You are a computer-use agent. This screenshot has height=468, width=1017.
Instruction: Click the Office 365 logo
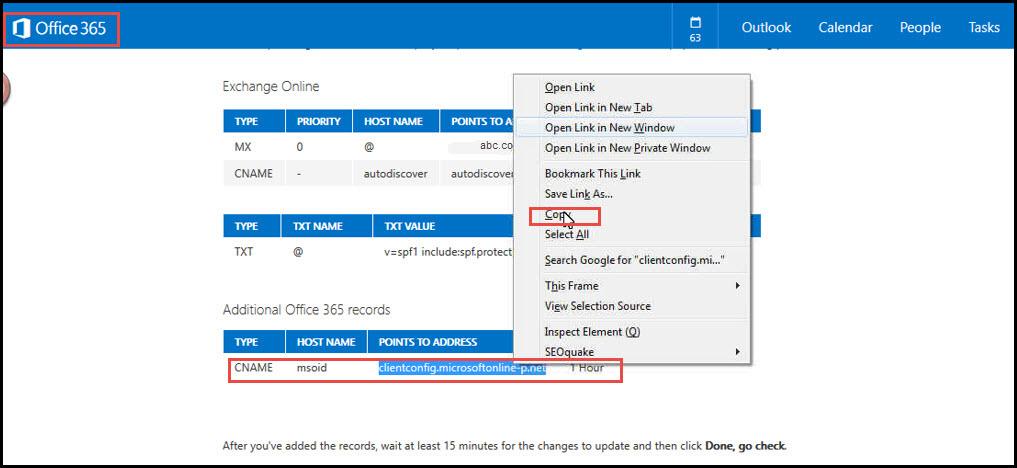pos(60,29)
